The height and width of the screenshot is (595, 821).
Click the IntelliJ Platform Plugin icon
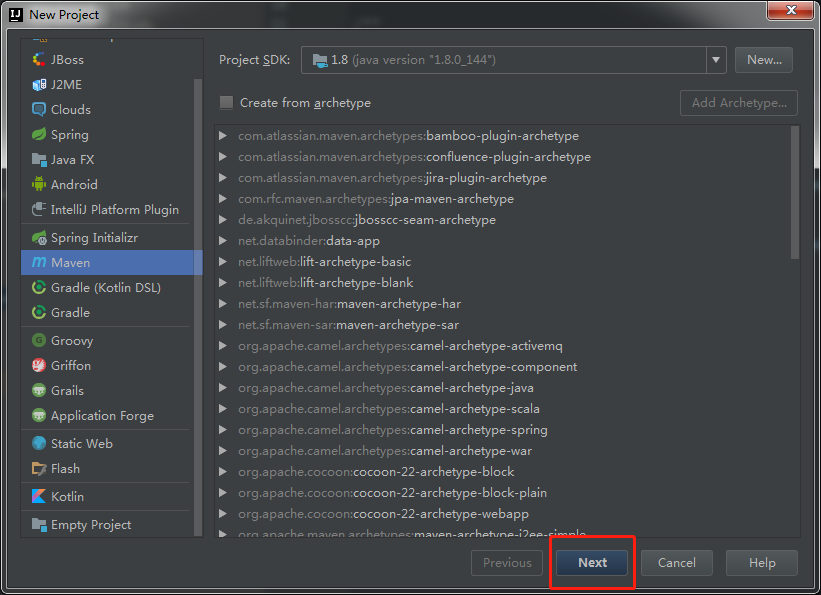pyautogui.click(x=39, y=210)
